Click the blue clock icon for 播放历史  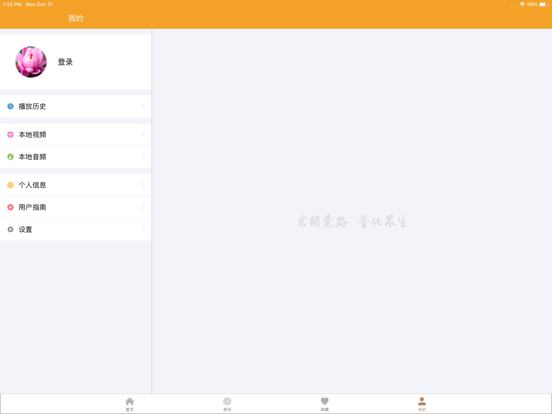11,106
